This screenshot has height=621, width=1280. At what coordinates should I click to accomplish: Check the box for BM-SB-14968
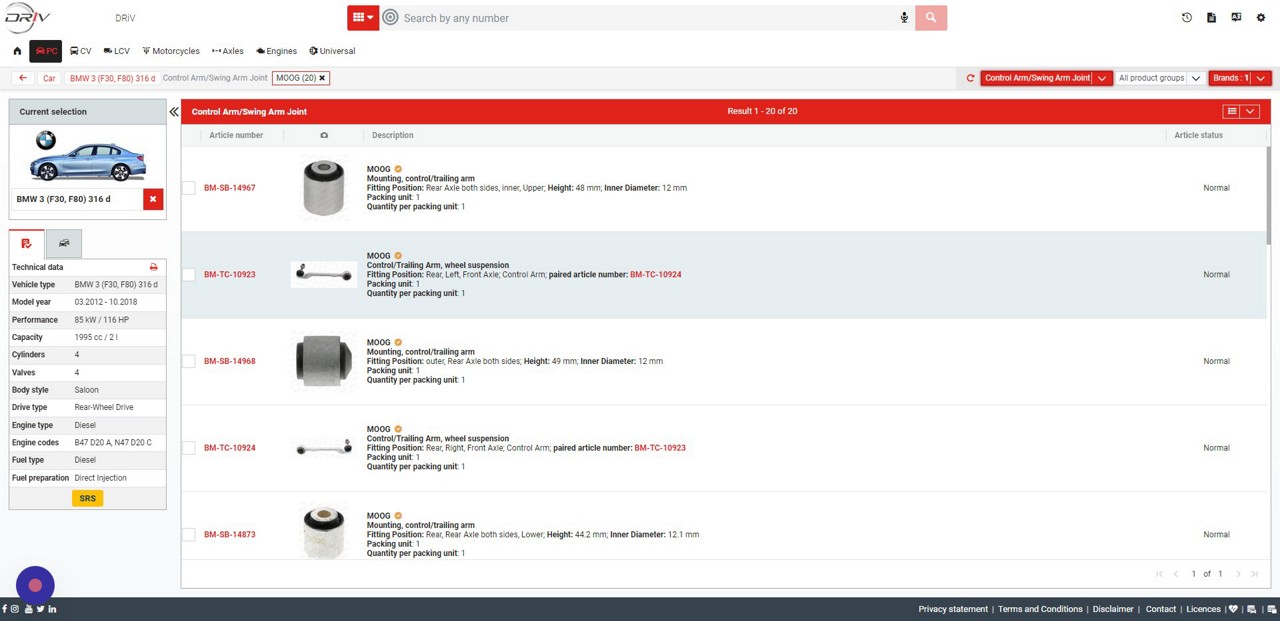(x=189, y=361)
